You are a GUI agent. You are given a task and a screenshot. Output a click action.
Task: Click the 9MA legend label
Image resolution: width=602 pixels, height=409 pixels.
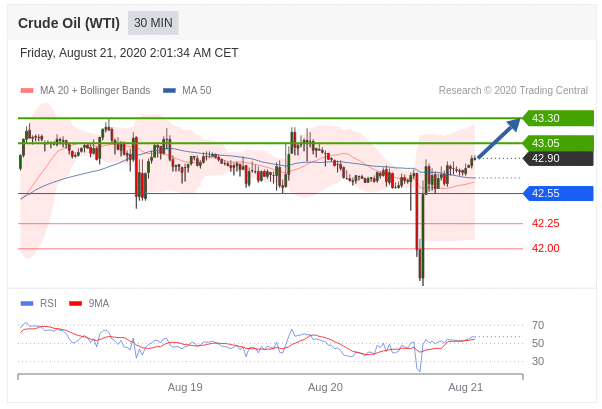[99, 303]
